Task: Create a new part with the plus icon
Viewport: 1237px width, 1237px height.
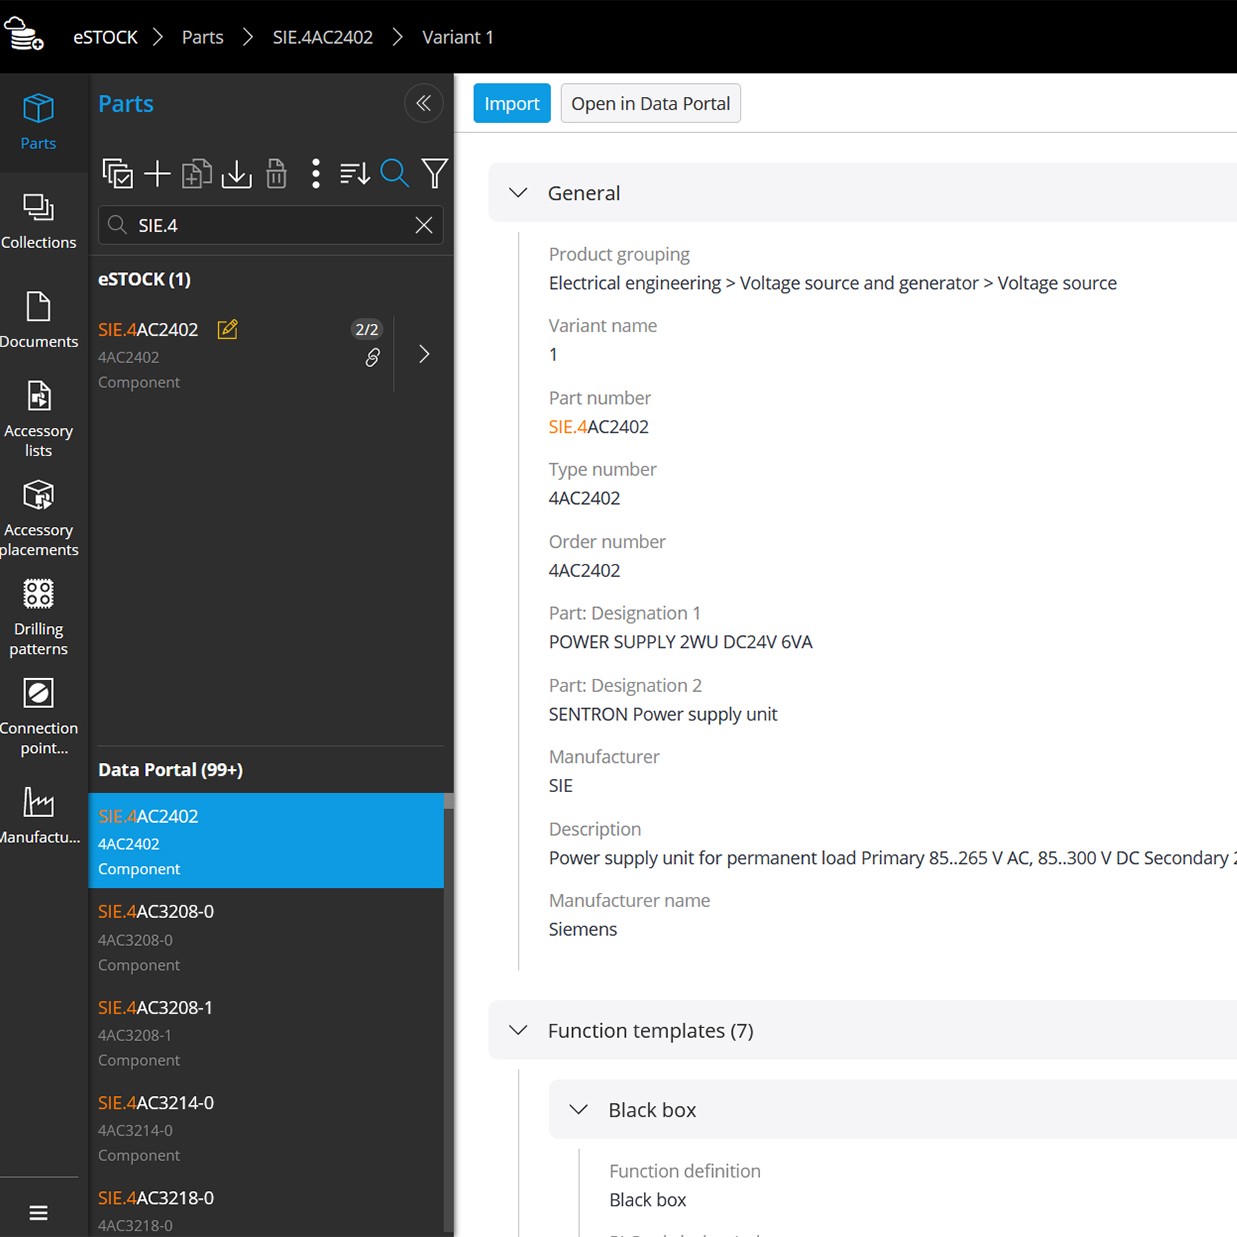Action: 157,173
